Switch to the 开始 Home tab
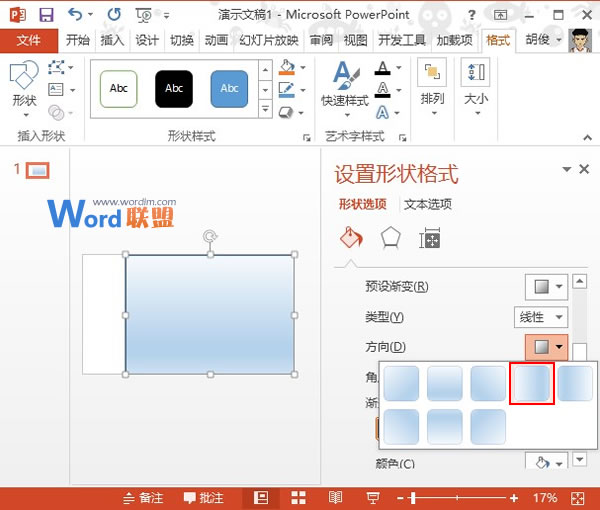 [78, 40]
